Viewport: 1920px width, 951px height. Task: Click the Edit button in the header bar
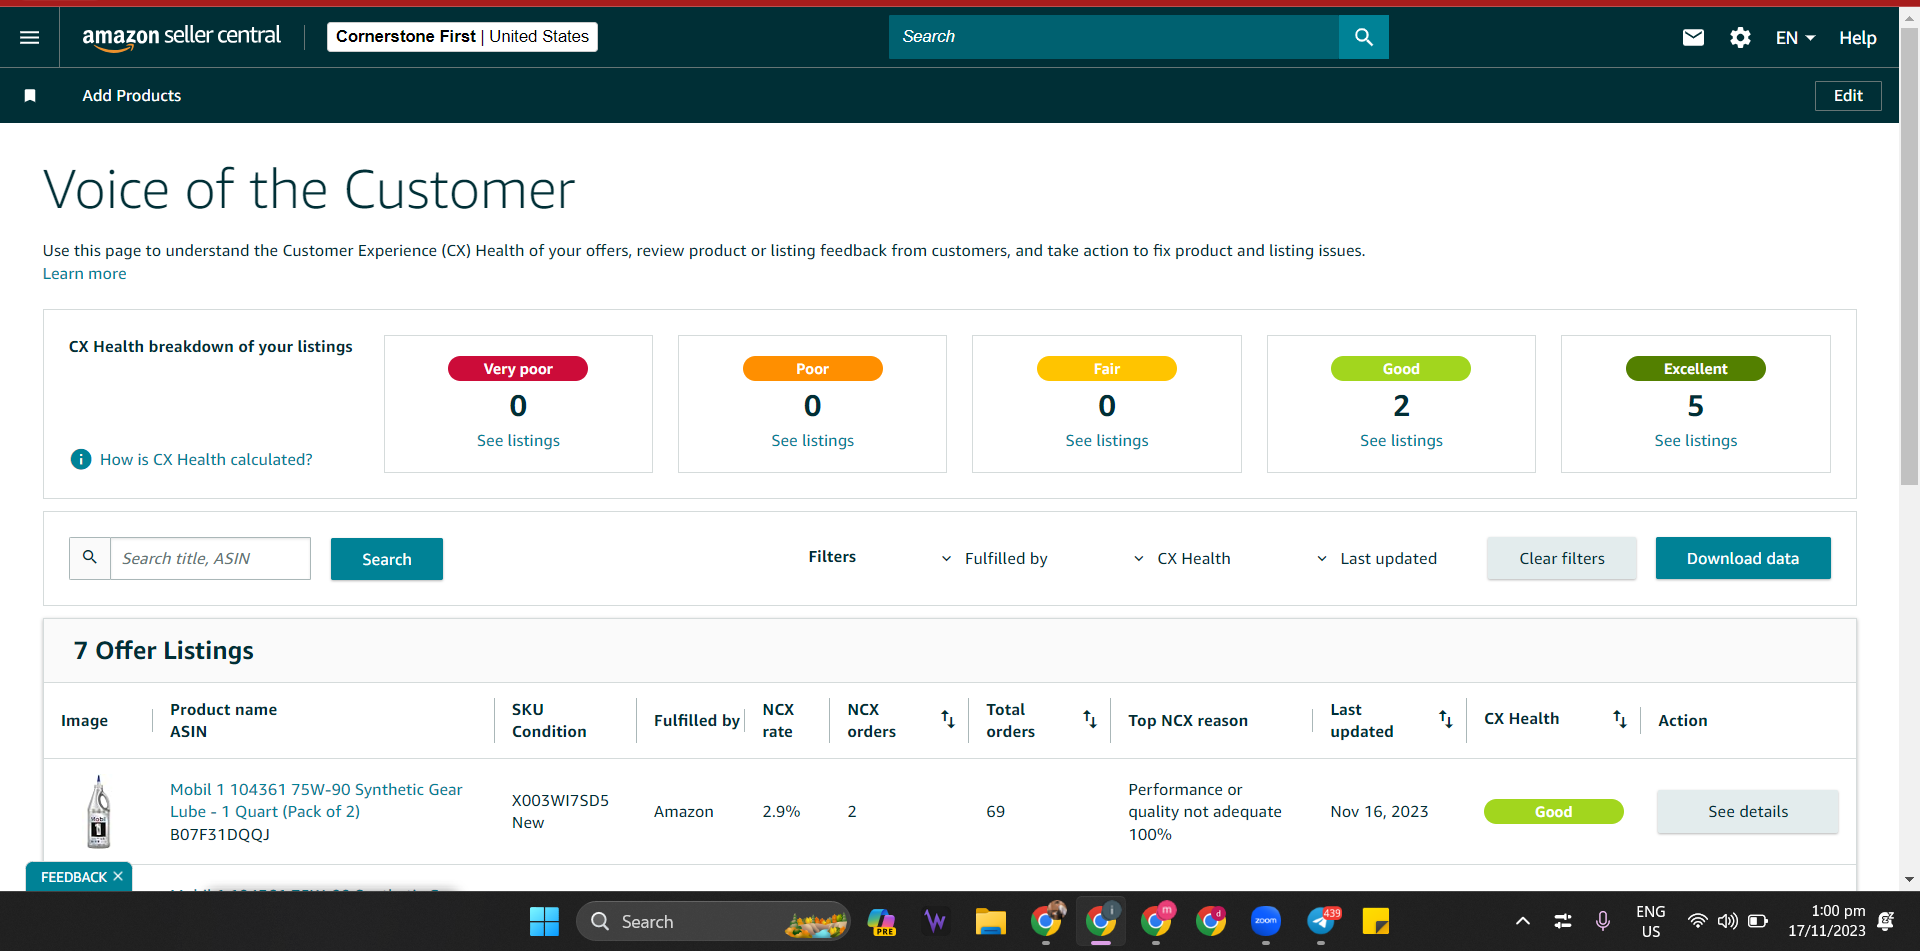(1848, 96)
